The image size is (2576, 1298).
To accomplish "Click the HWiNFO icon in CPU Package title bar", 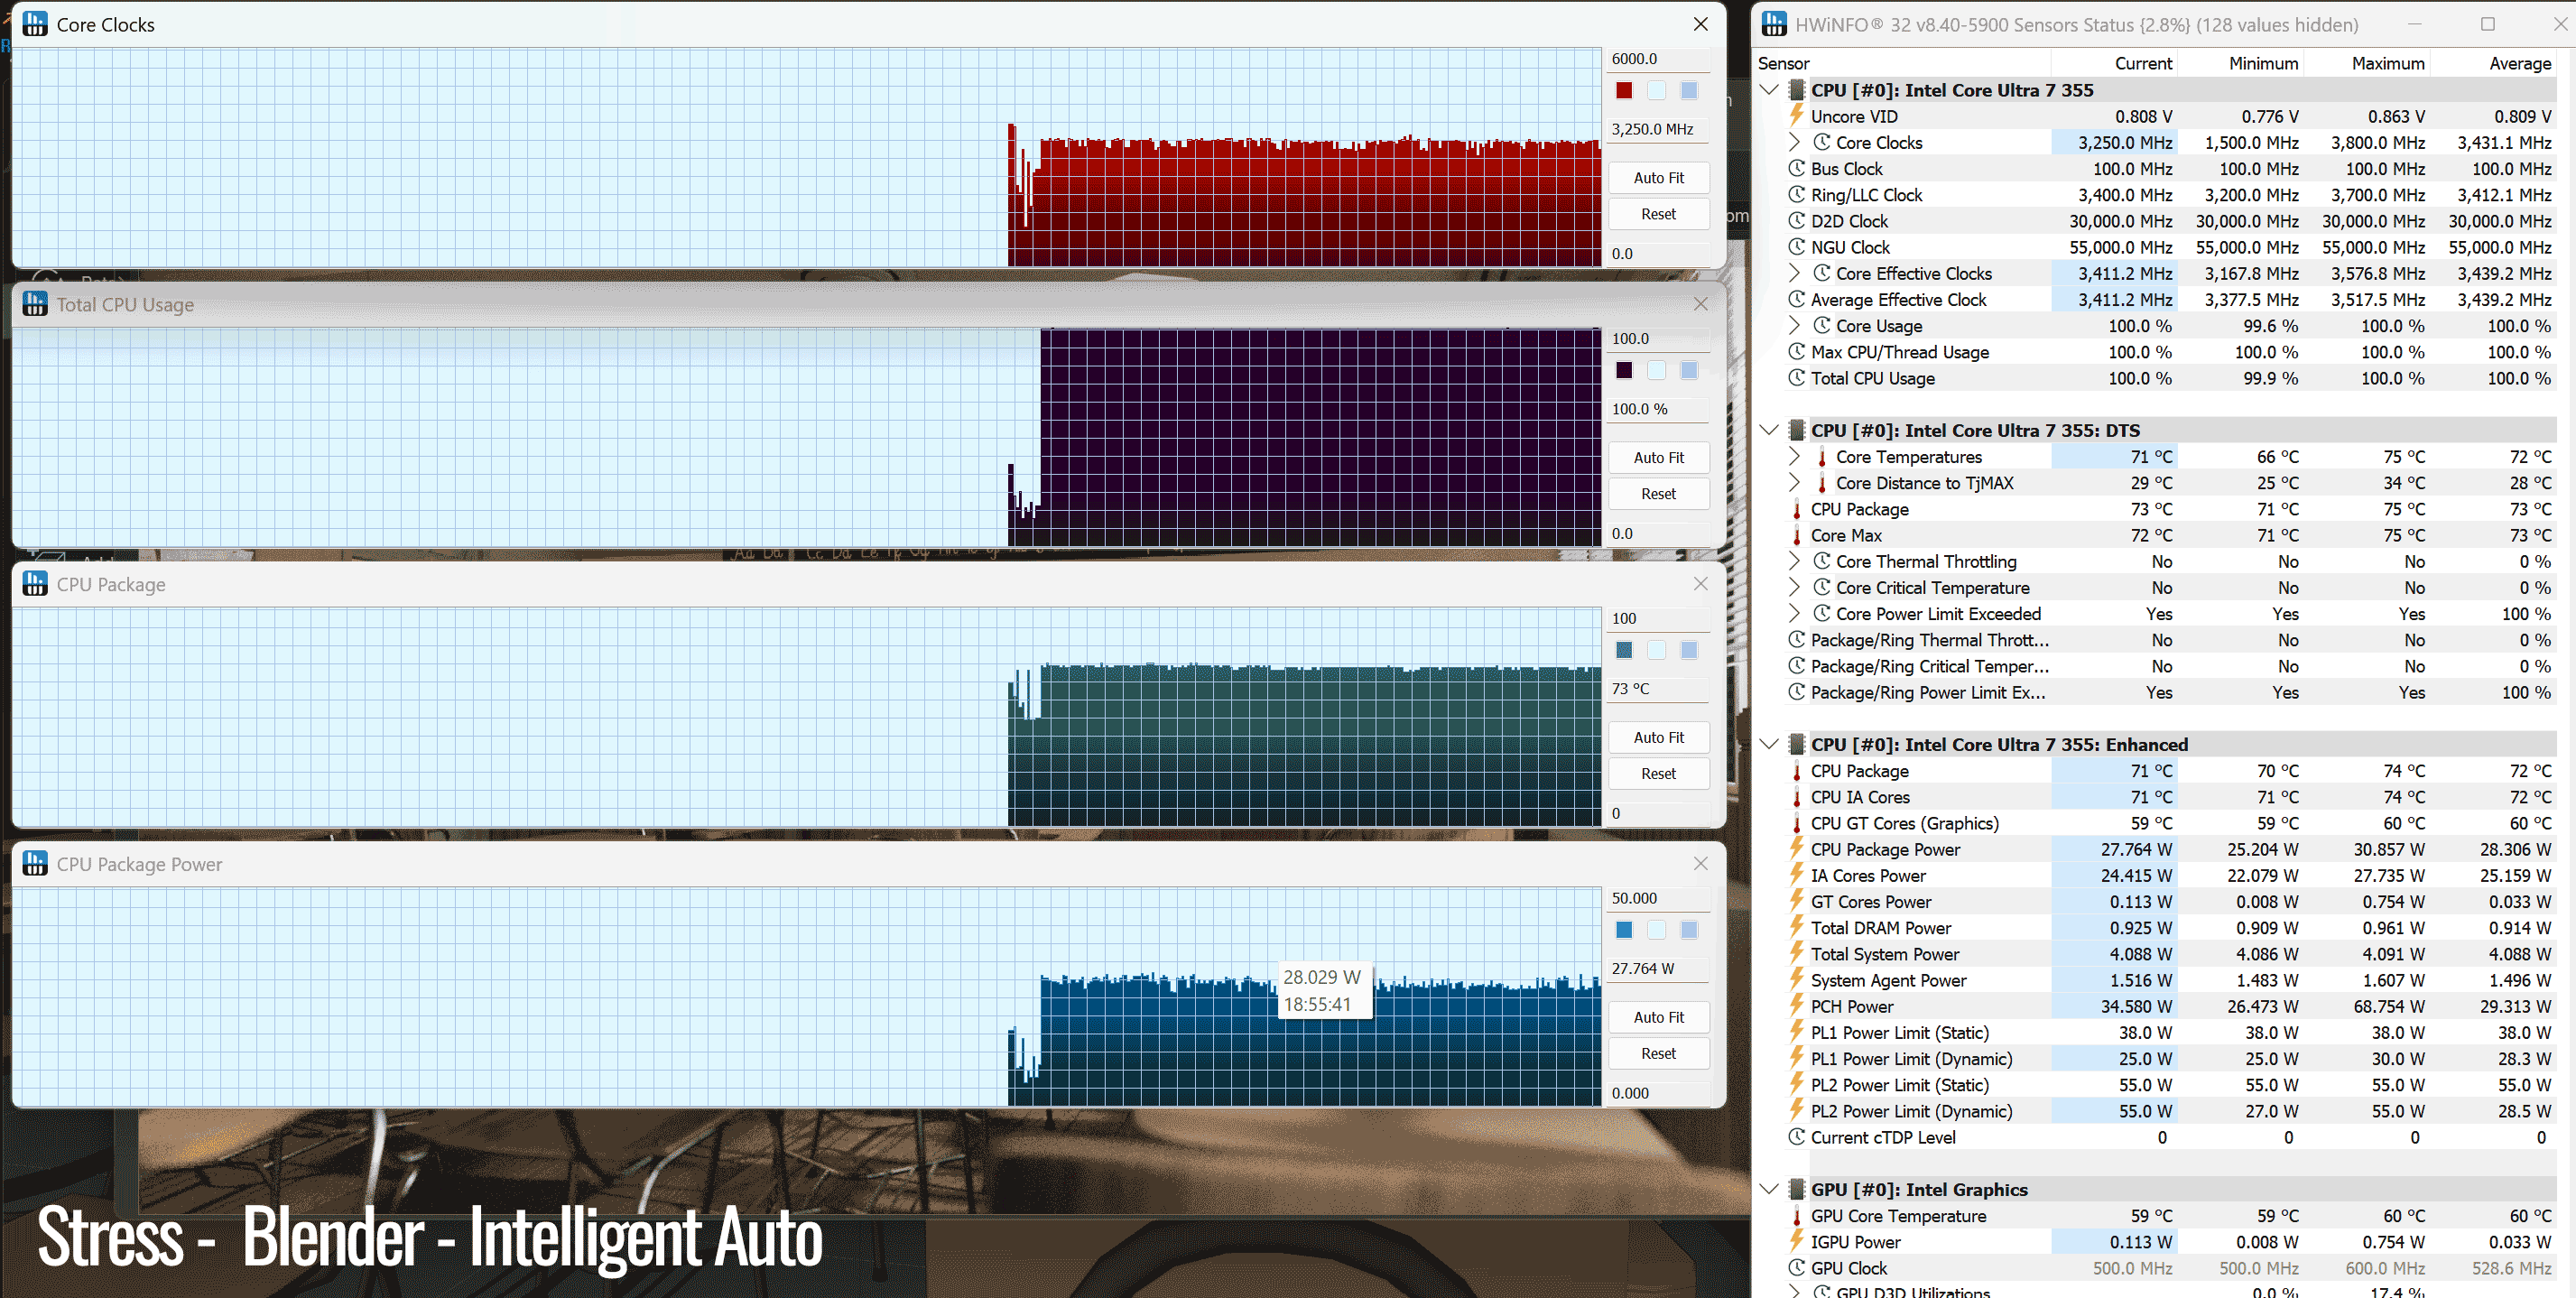I will [x=35, y=584].
